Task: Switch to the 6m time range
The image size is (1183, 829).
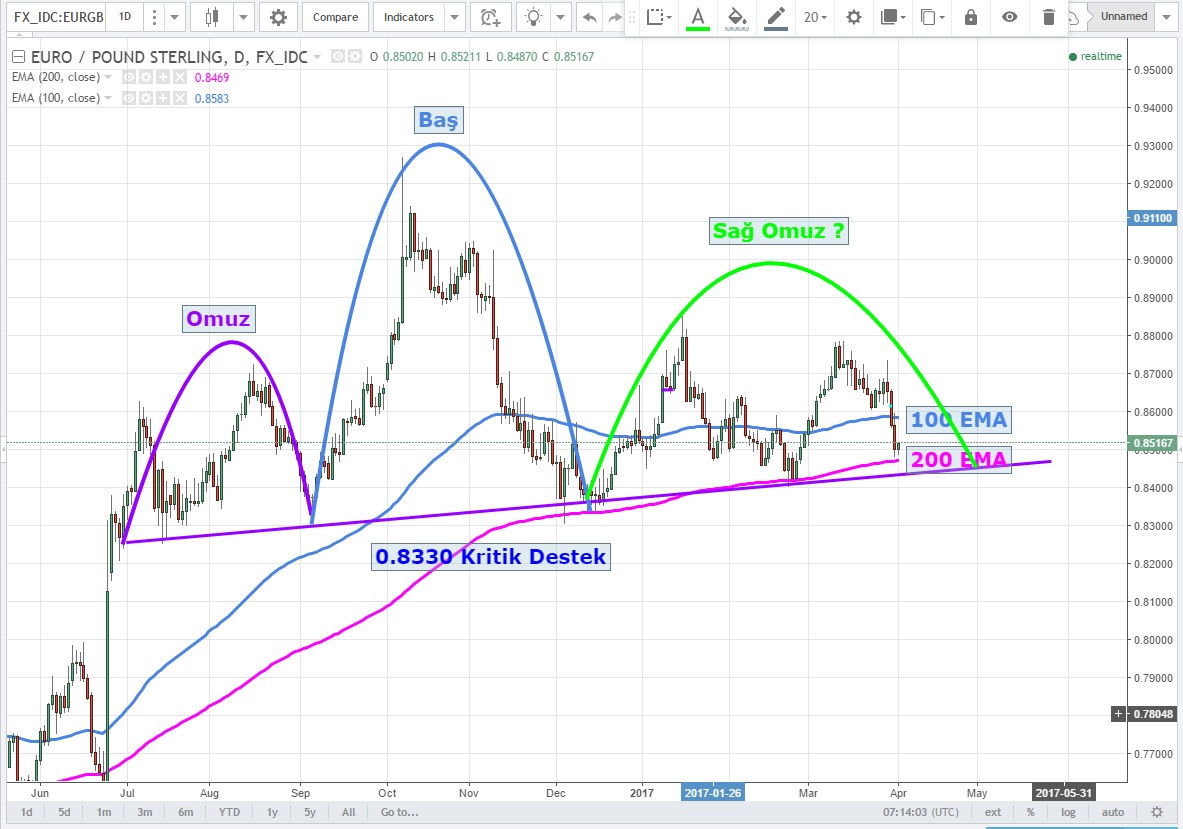Action: 185,812
